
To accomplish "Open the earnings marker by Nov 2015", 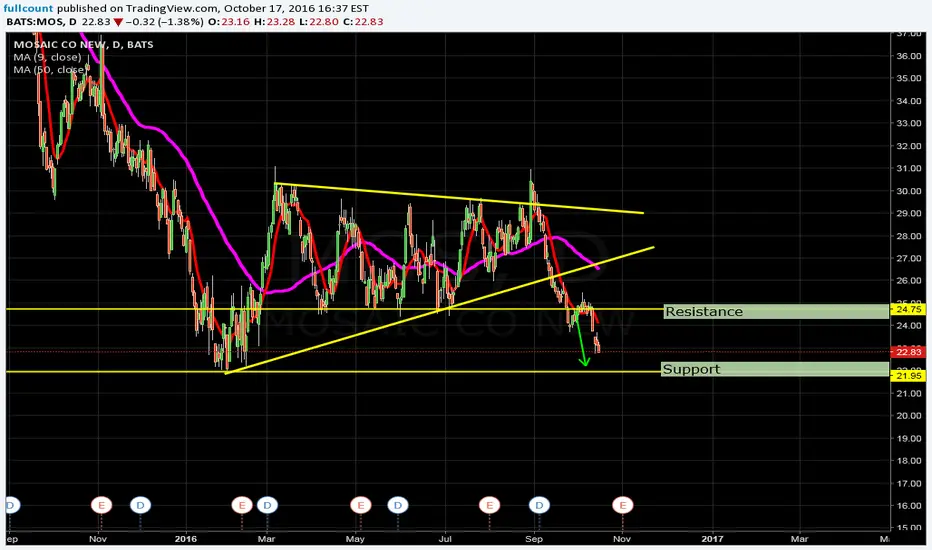I will tap(101, 505).
